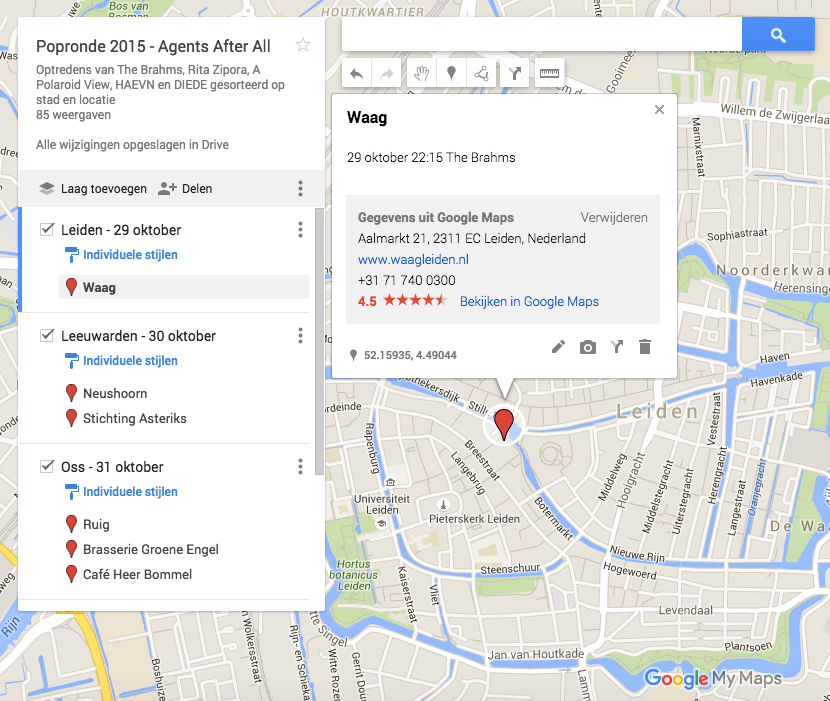830x701 pixels.
Task: Click the Universiteit Leiden map label
Action: pos(382,504)
